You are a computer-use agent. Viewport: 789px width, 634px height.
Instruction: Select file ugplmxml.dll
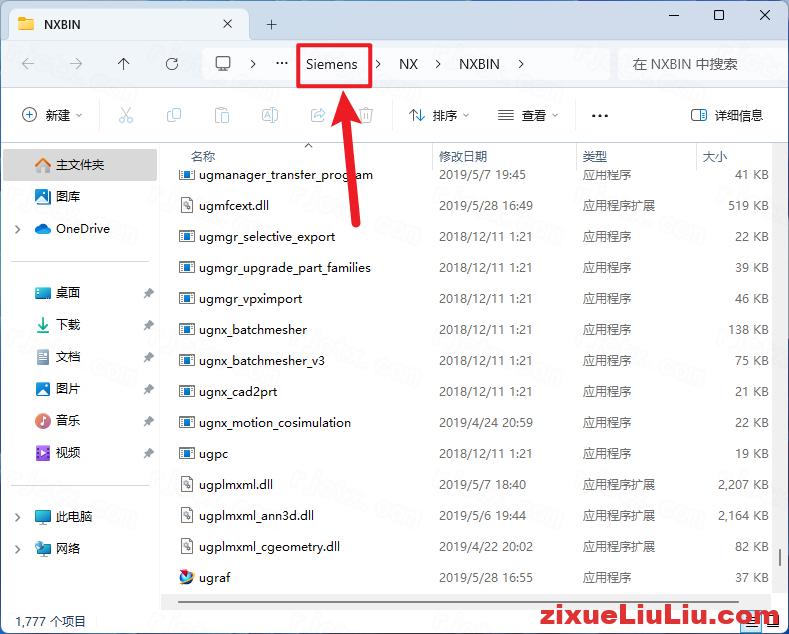click(236, 485)
